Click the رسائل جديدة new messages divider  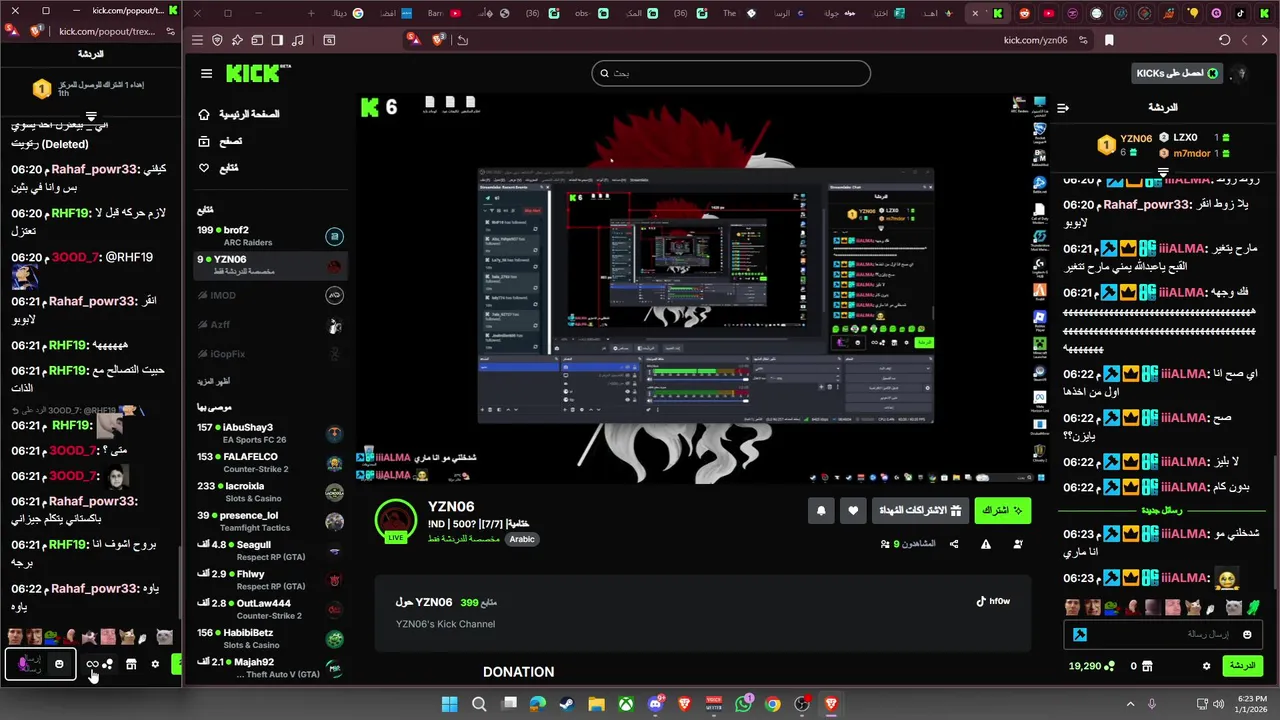point(1162,511)
